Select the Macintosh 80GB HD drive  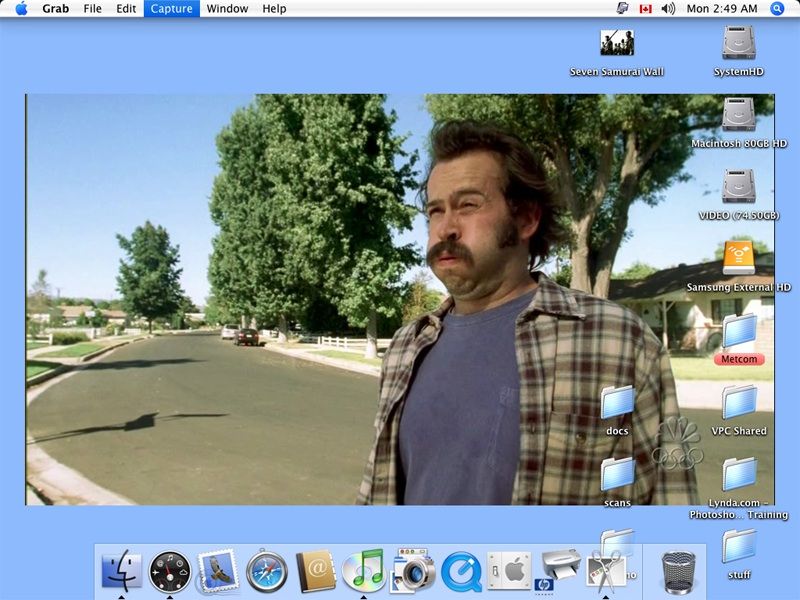(738, 114)
